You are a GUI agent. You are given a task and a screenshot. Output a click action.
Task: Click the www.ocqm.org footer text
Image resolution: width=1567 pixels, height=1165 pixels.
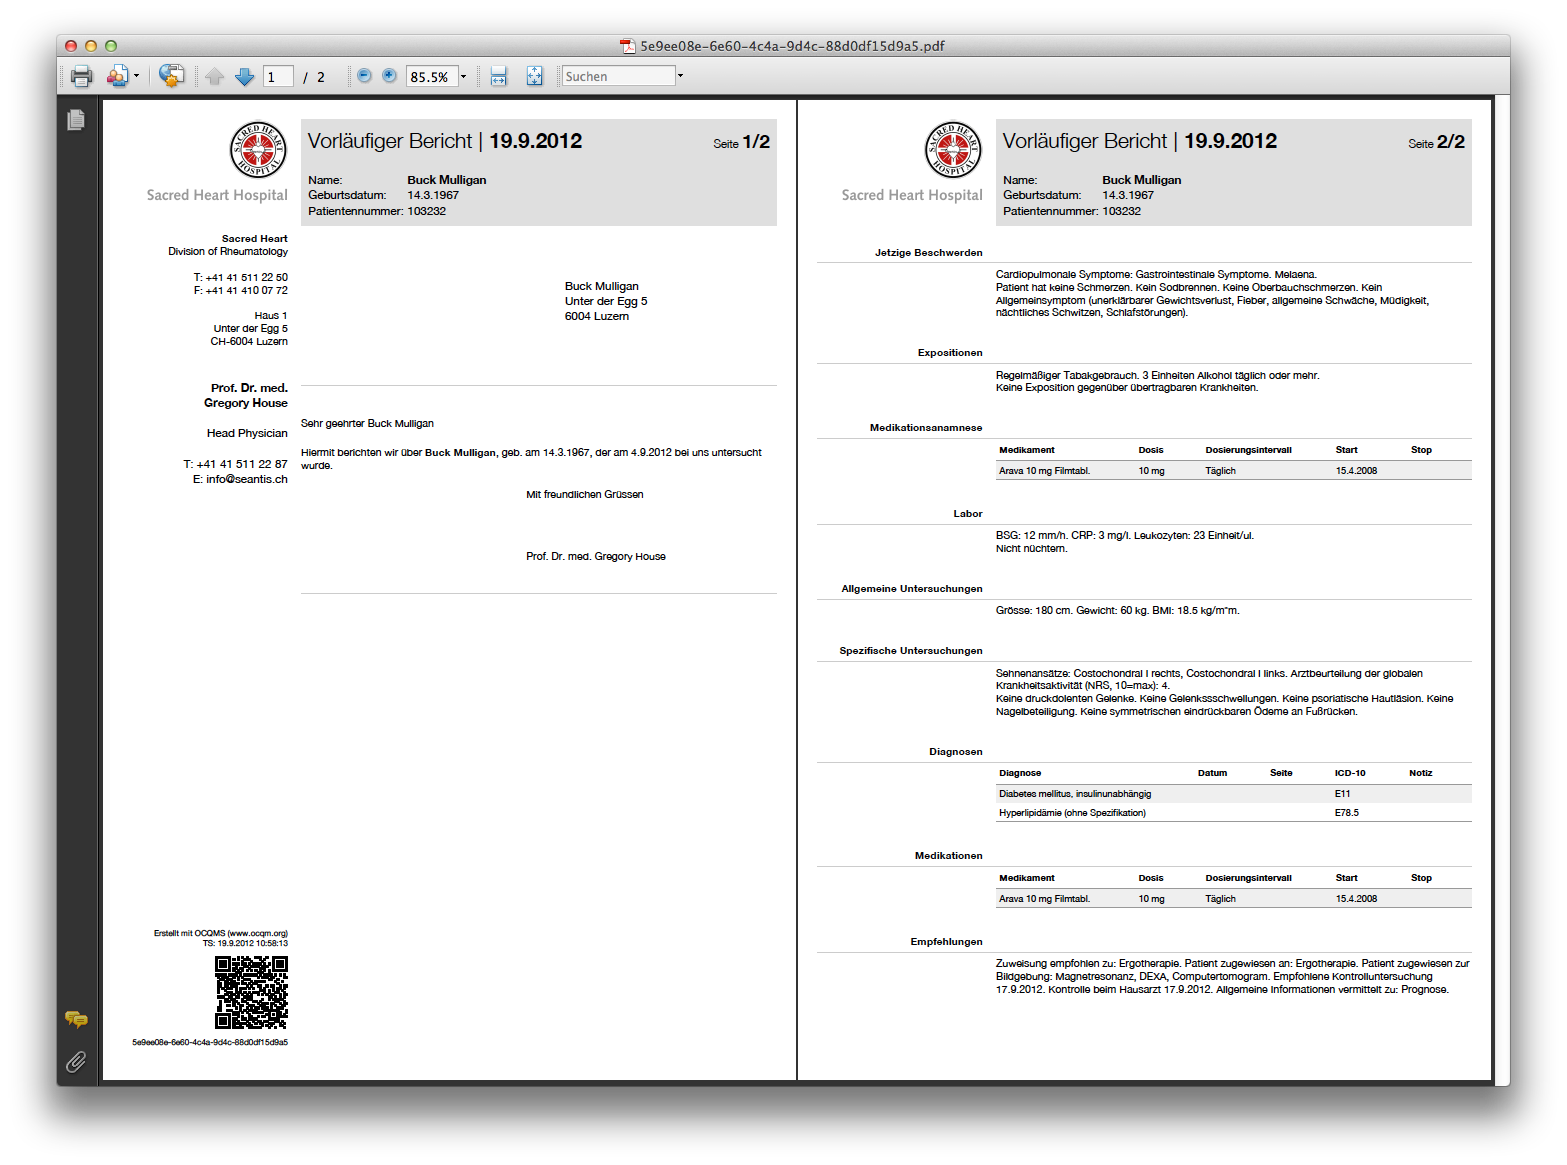(257, 933)
